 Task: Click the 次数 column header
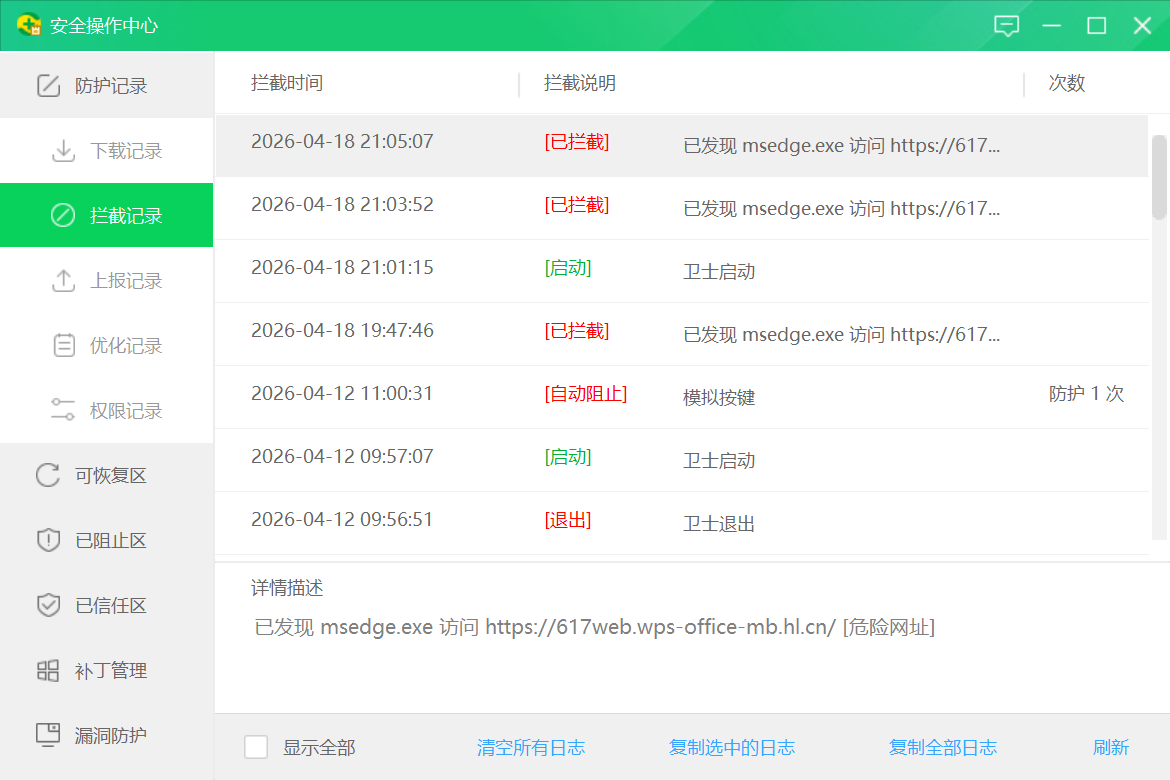click(1066, 83)
